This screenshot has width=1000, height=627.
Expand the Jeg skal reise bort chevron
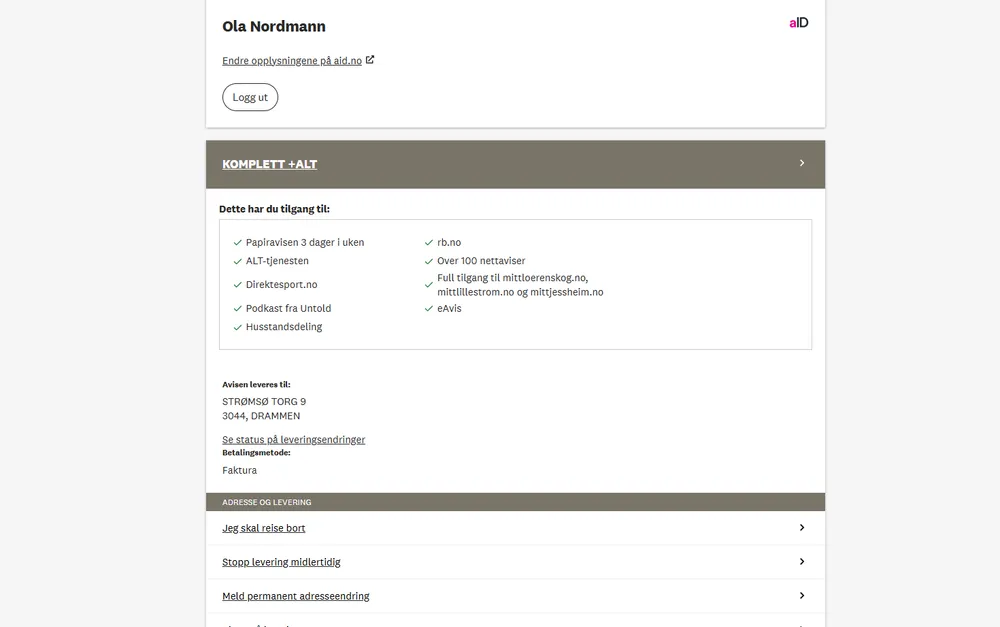802,528
